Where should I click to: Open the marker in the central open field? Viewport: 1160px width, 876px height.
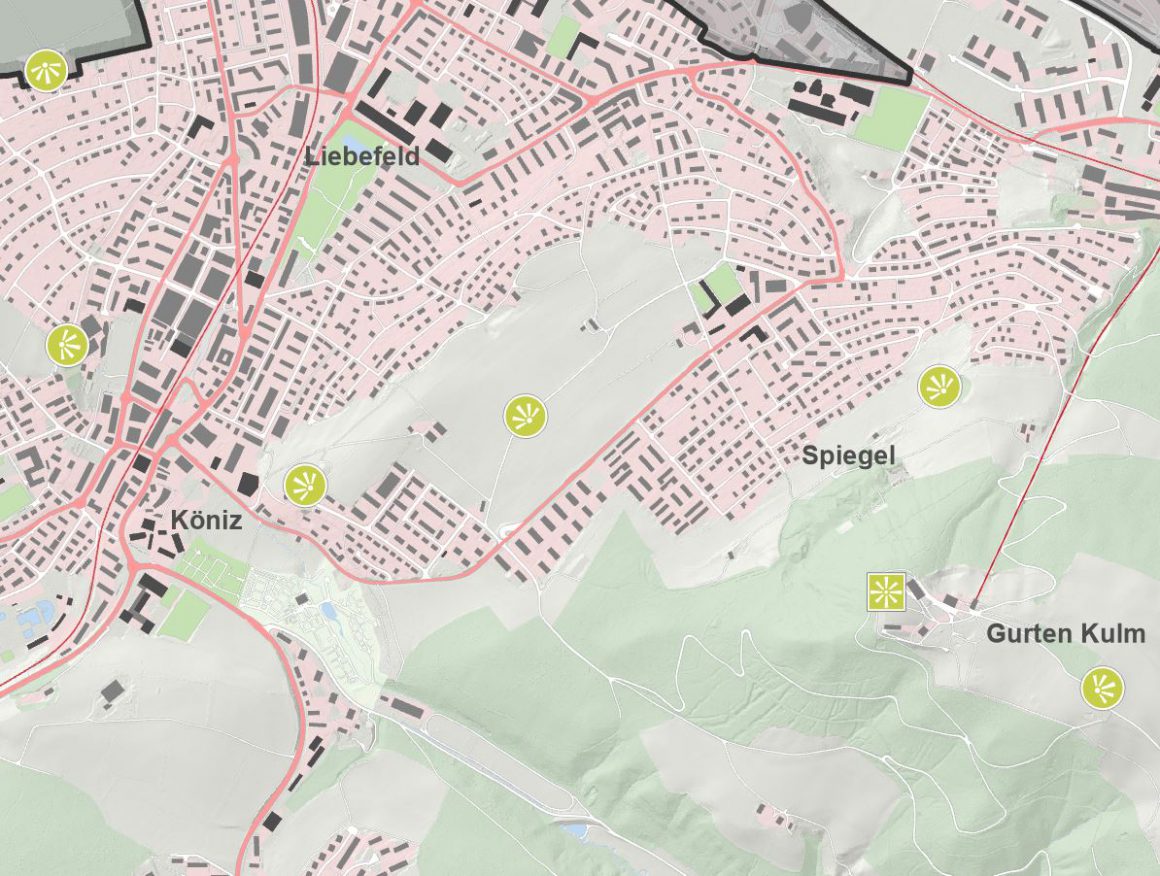point(525,416)
